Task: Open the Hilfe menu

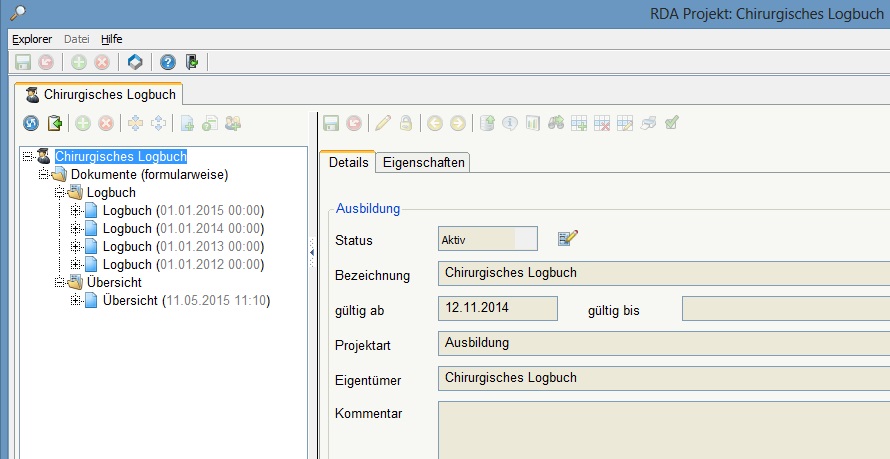Action: (112, 39)
